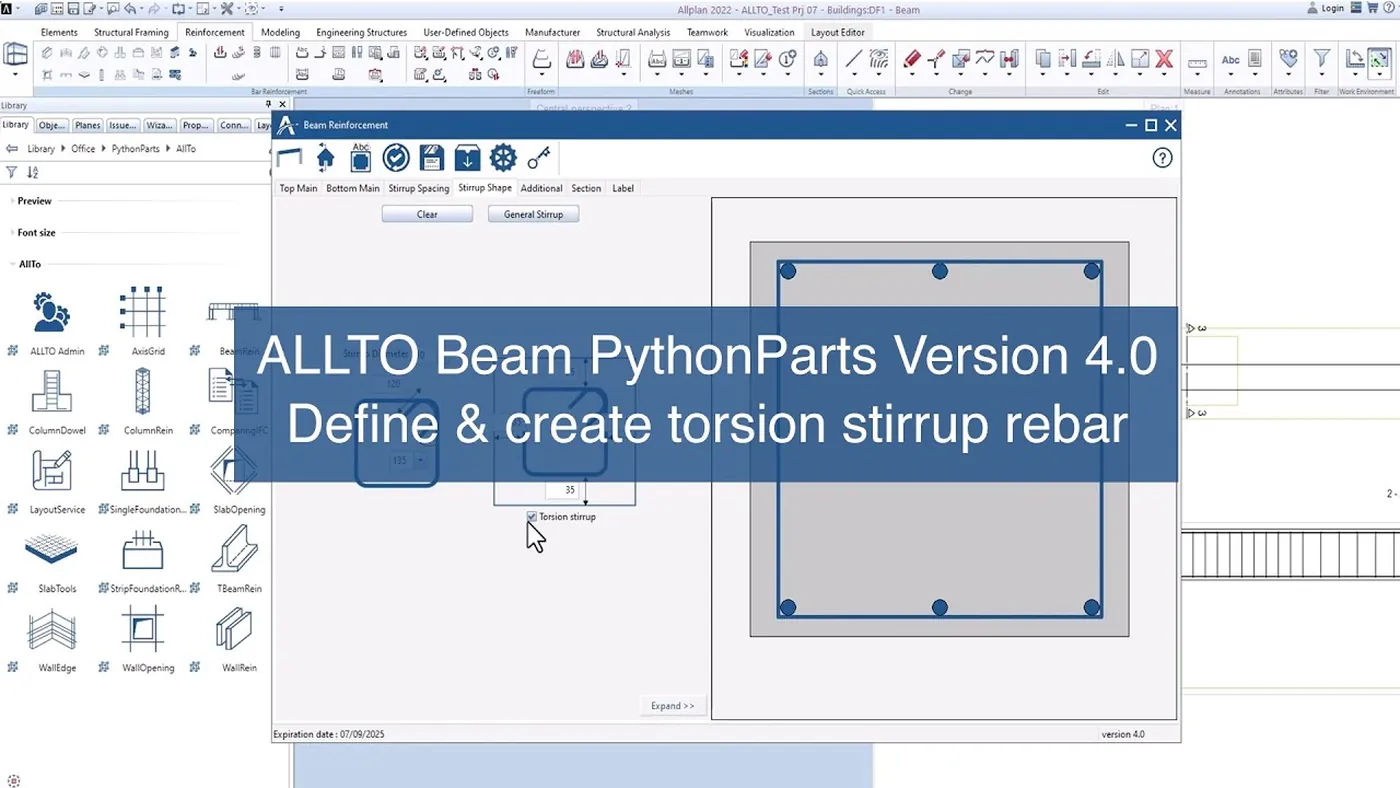Switch to the Layout Editor ribbon tab
The image size is (1400, 788).
pos(839,32)
